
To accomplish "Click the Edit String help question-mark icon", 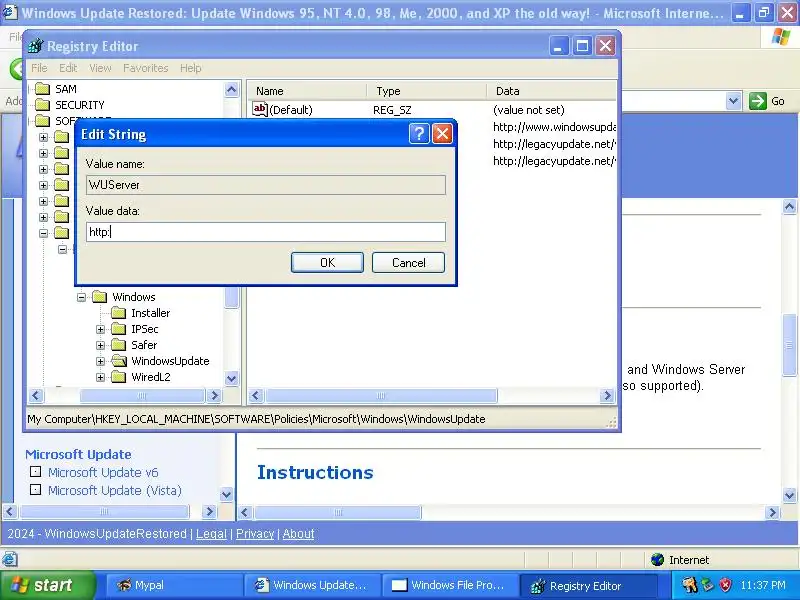I will [419, 134].
